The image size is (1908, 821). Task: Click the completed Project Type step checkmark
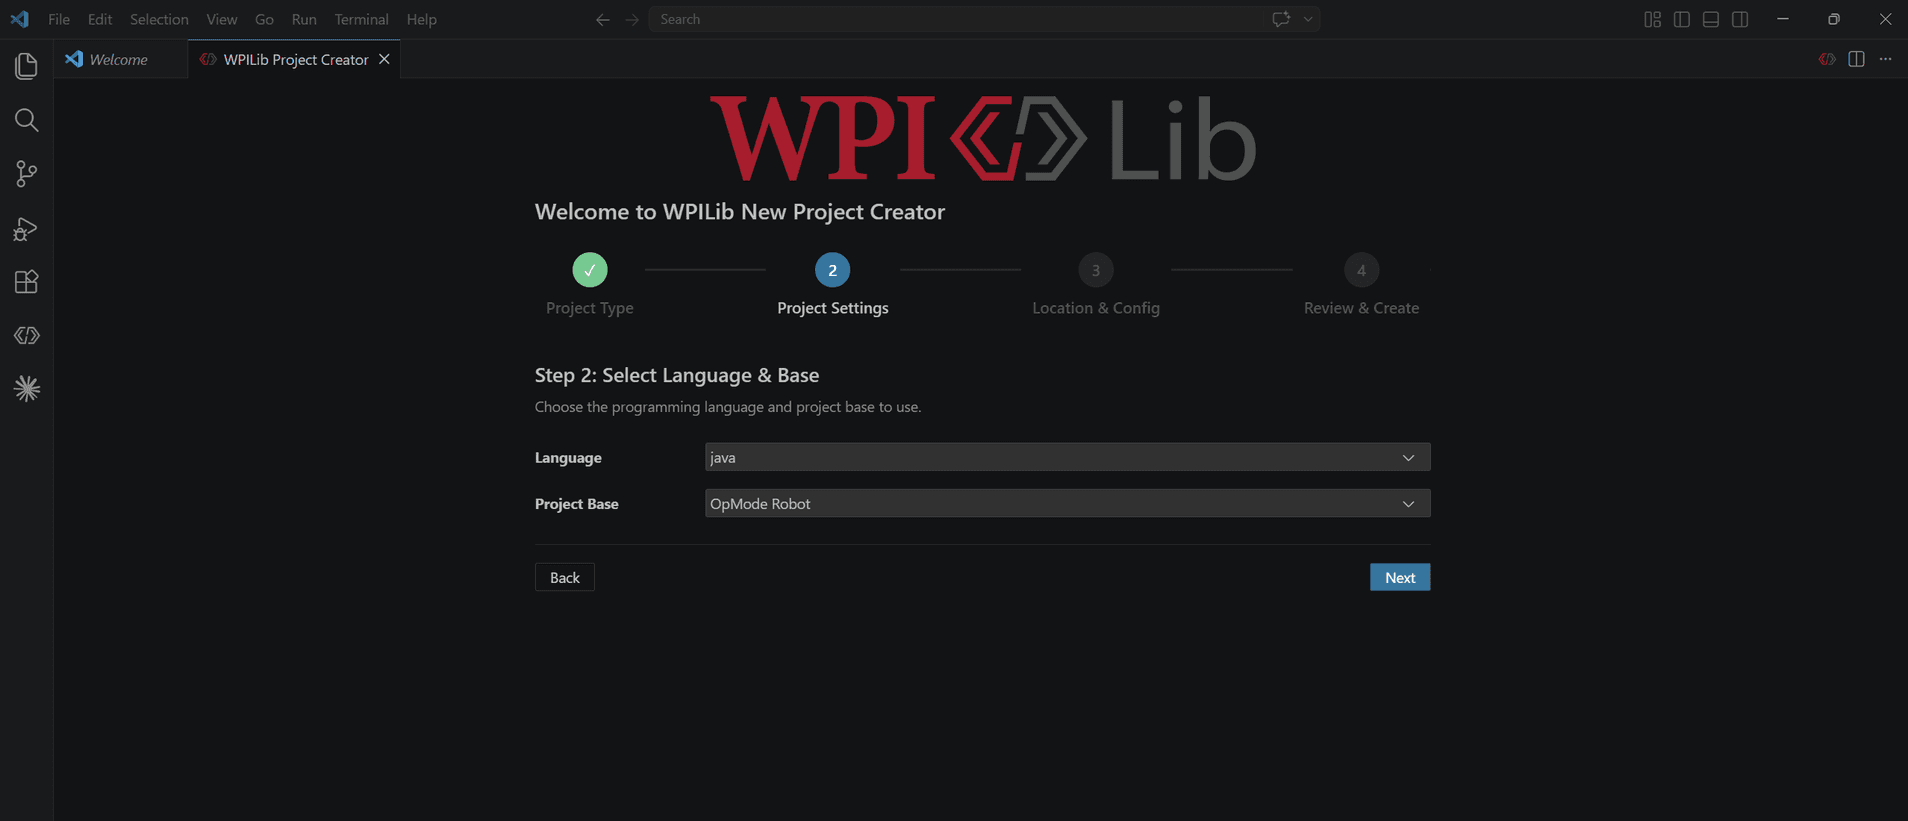point(590,270)
